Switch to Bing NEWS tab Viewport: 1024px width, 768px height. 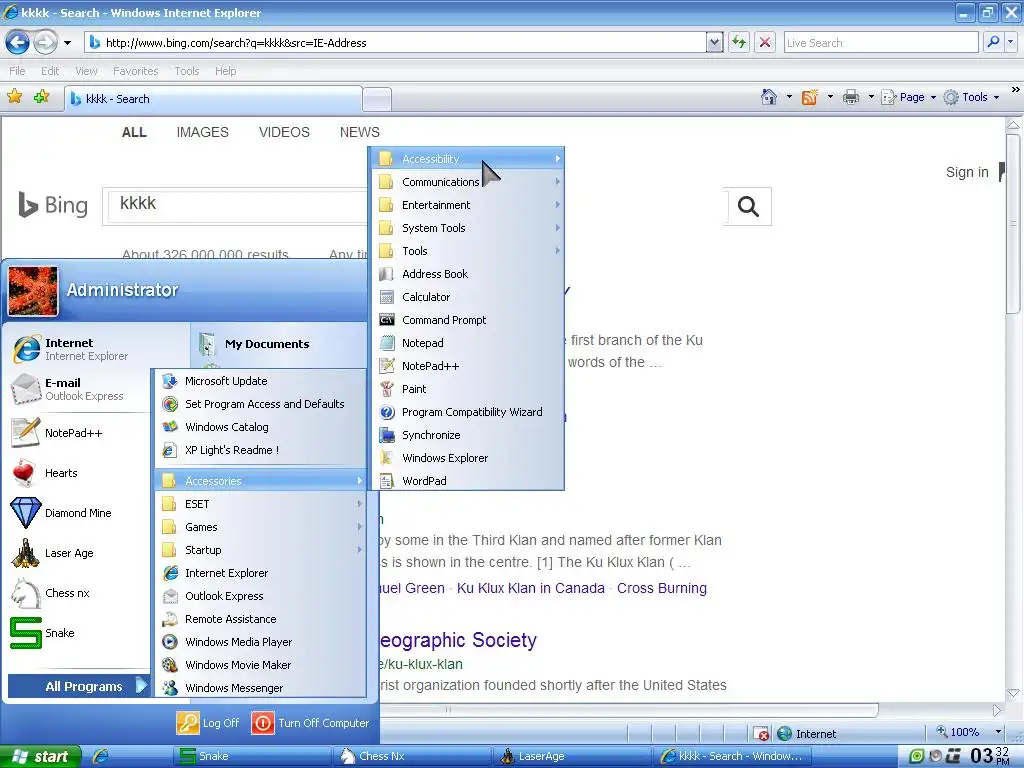tap(359, 133)
